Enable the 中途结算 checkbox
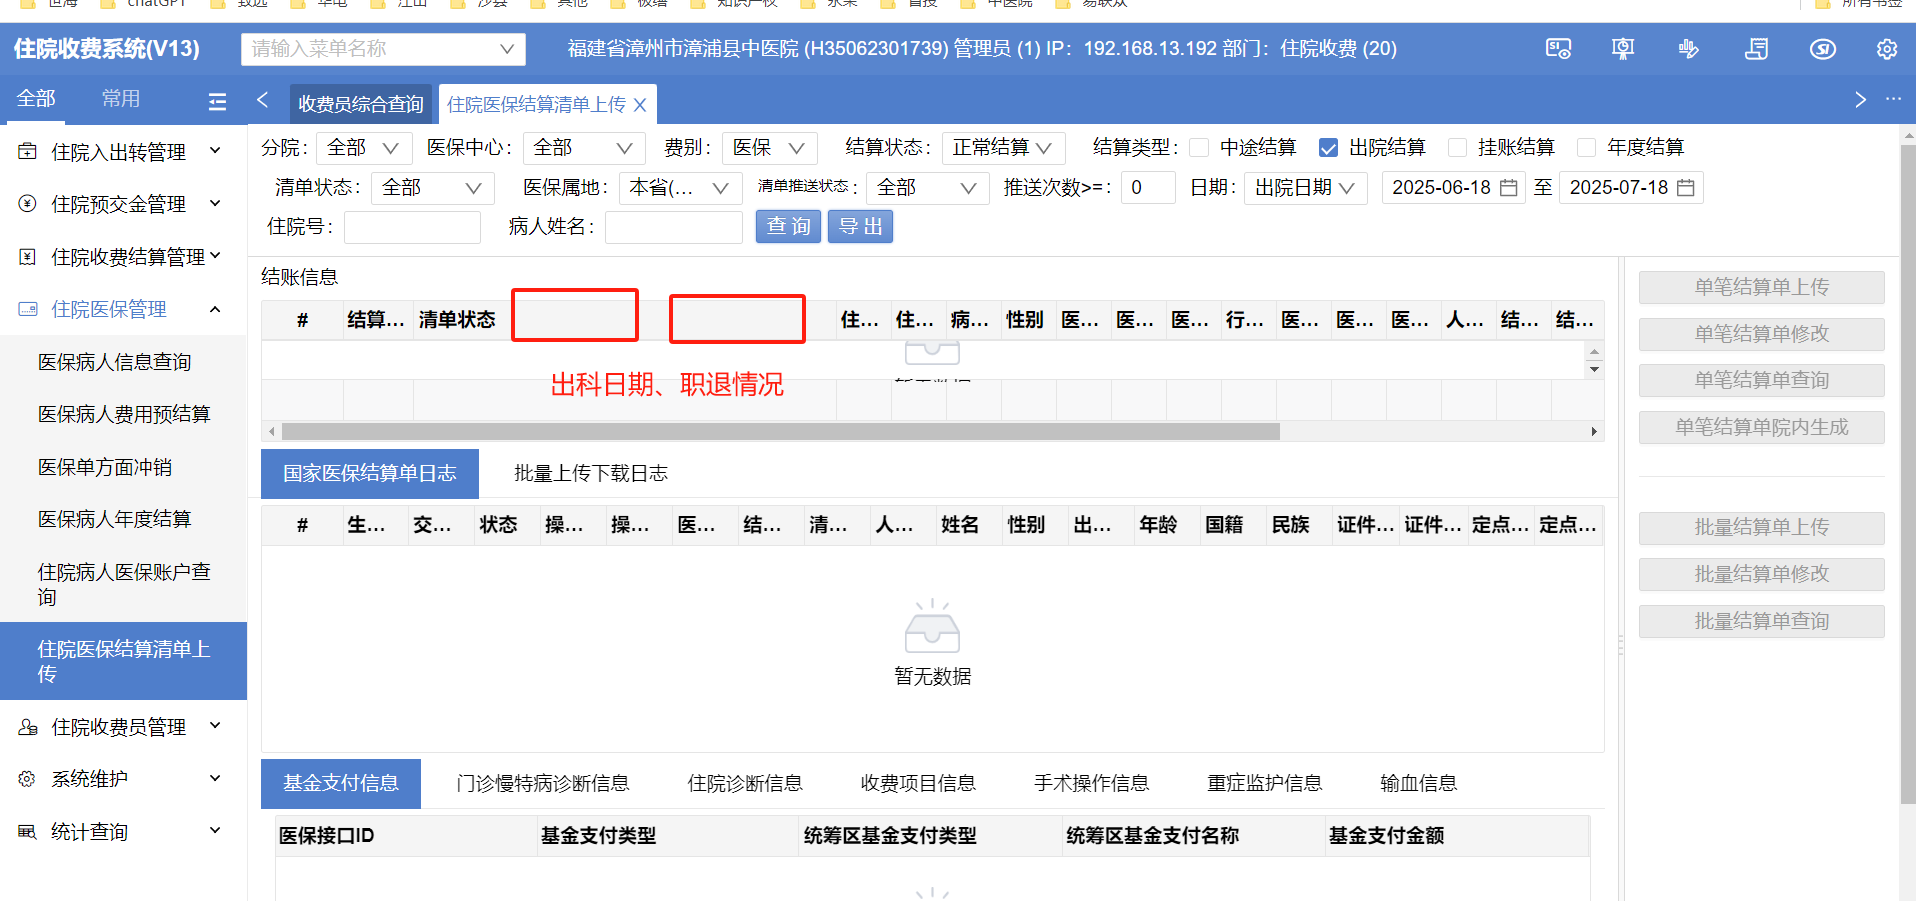 1199,148
